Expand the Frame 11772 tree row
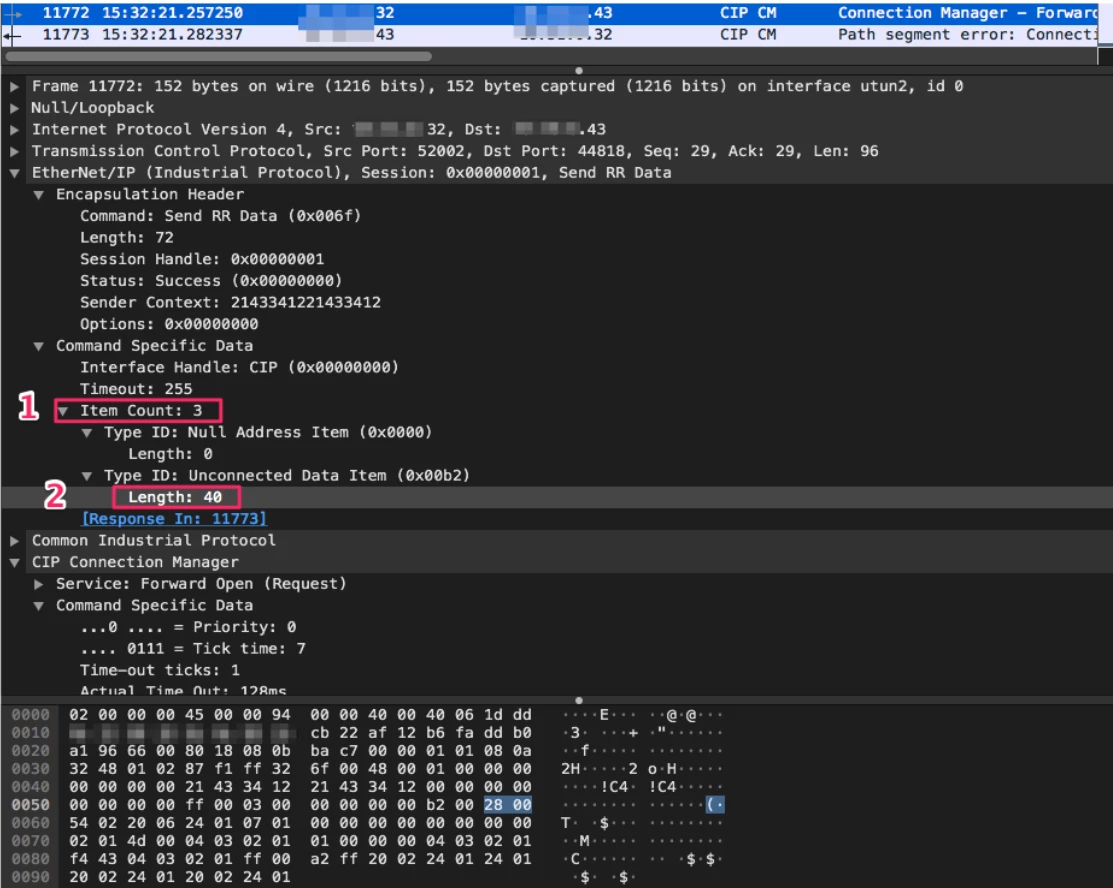Screen dimensions: 1113x888 (14, 87)
